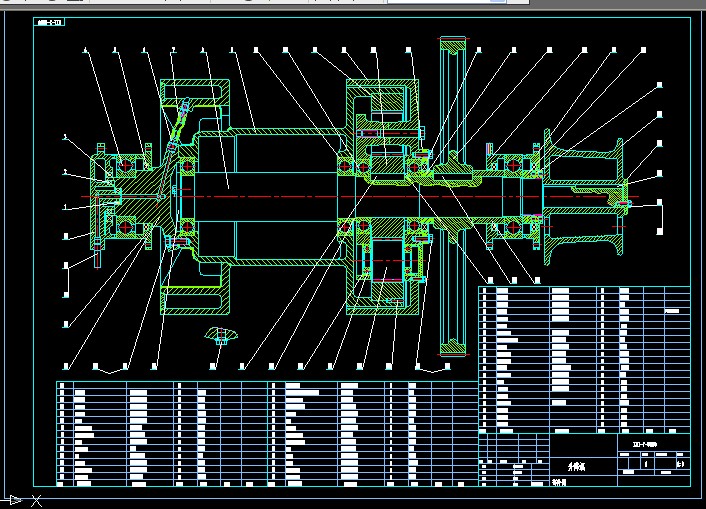
Task: Click the right-side parts list table
Action: 585,360
